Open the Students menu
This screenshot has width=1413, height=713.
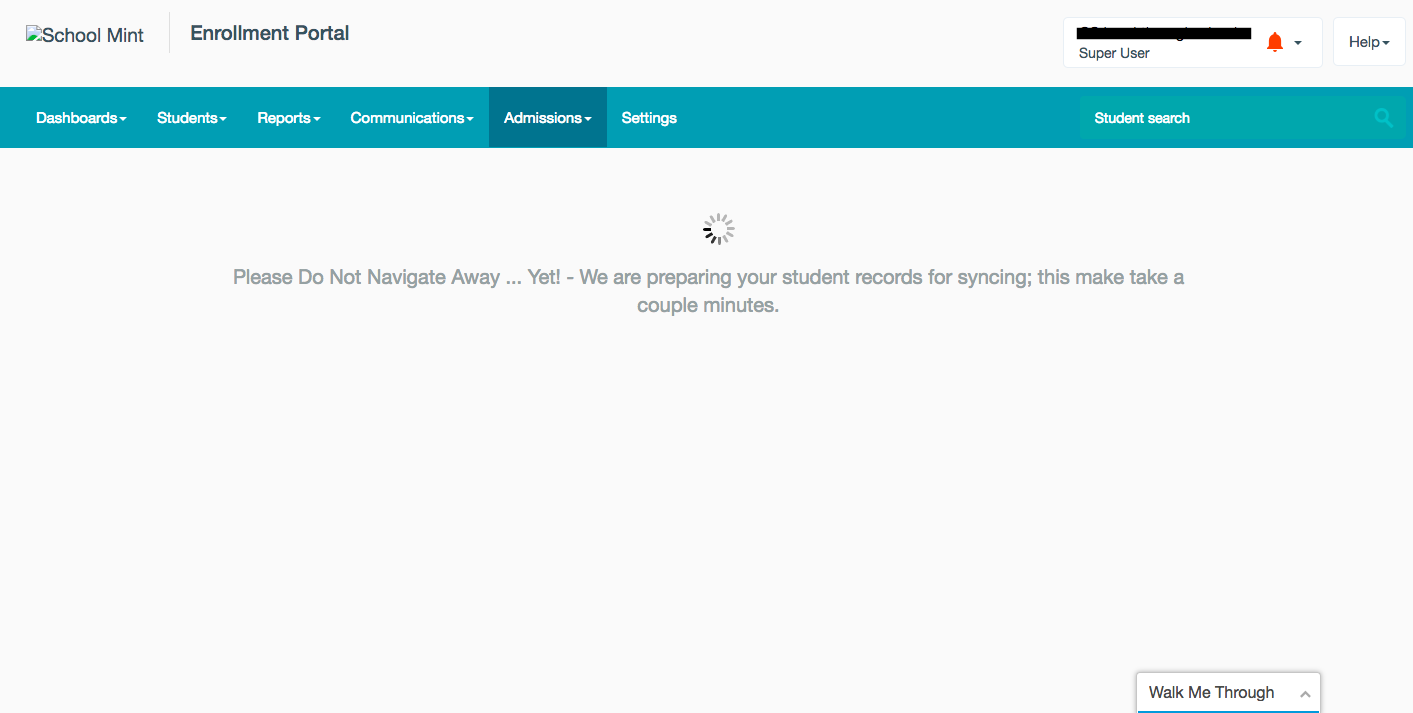pos(192,118)
